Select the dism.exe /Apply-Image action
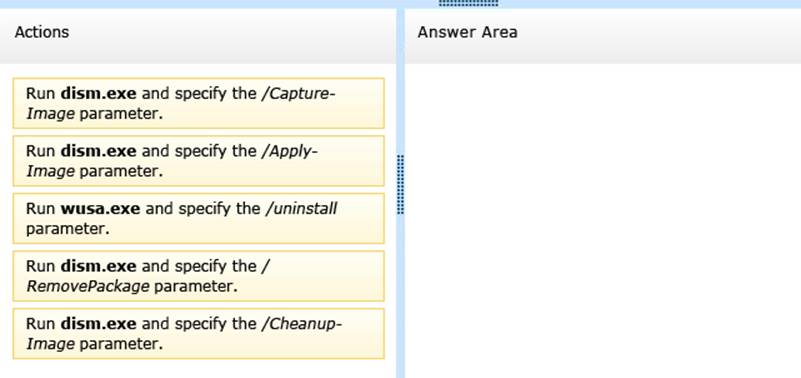Screen dimensions: 801x378 198,161
